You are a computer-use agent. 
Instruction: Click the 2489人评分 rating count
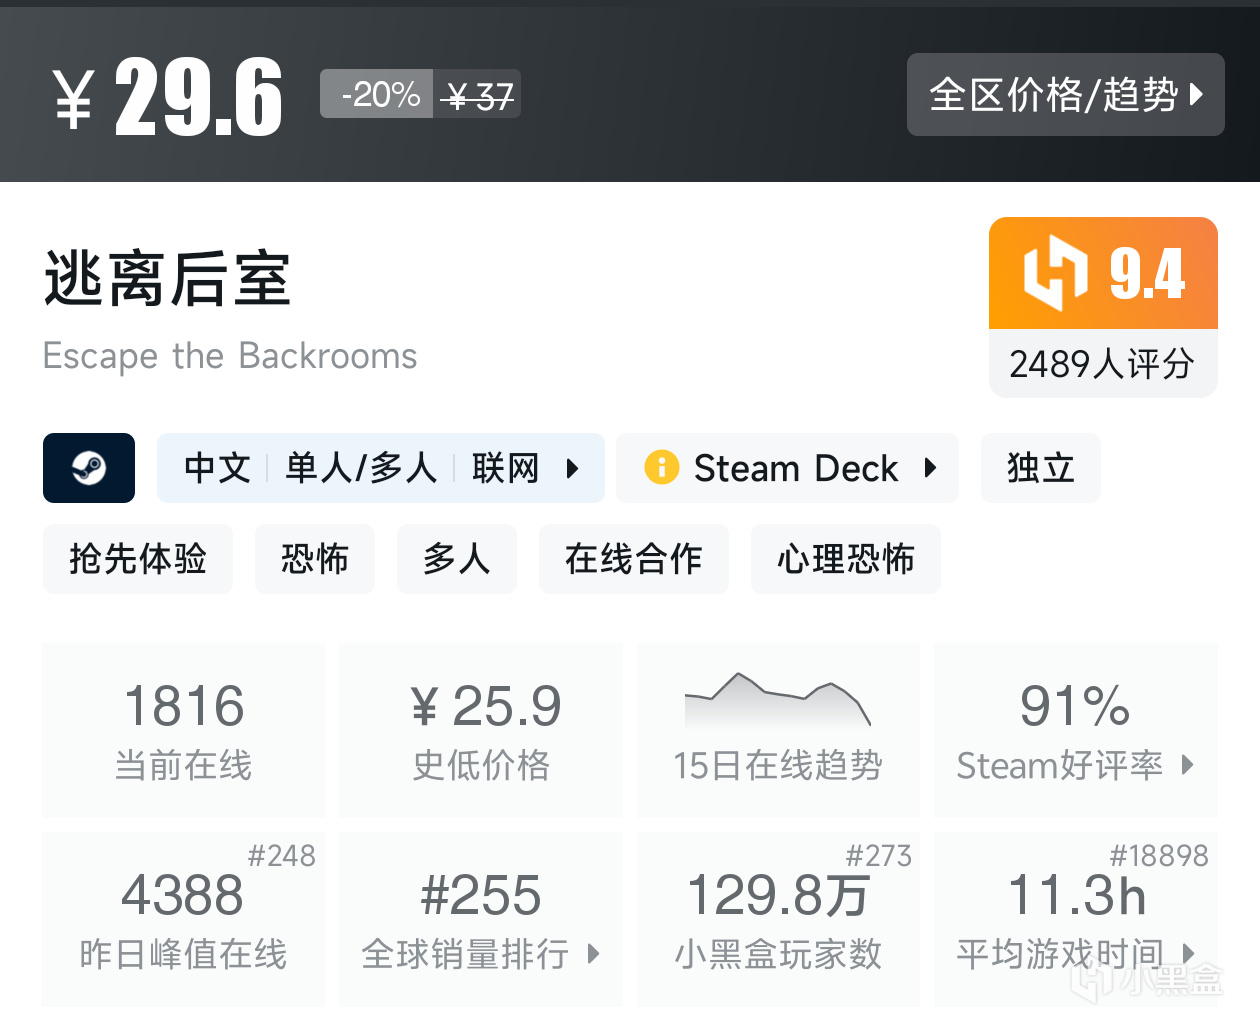1102,364
